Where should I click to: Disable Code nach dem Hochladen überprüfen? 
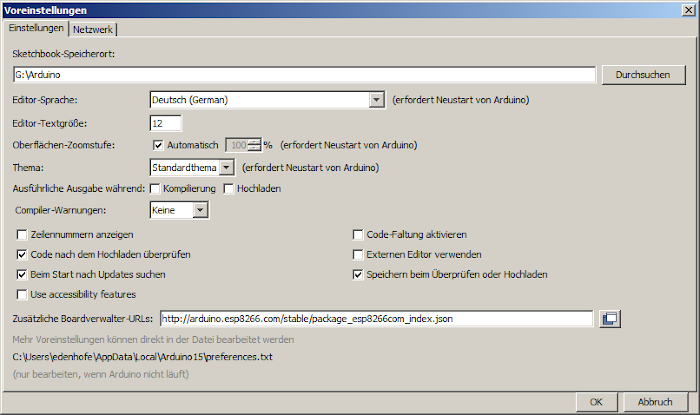22,254
